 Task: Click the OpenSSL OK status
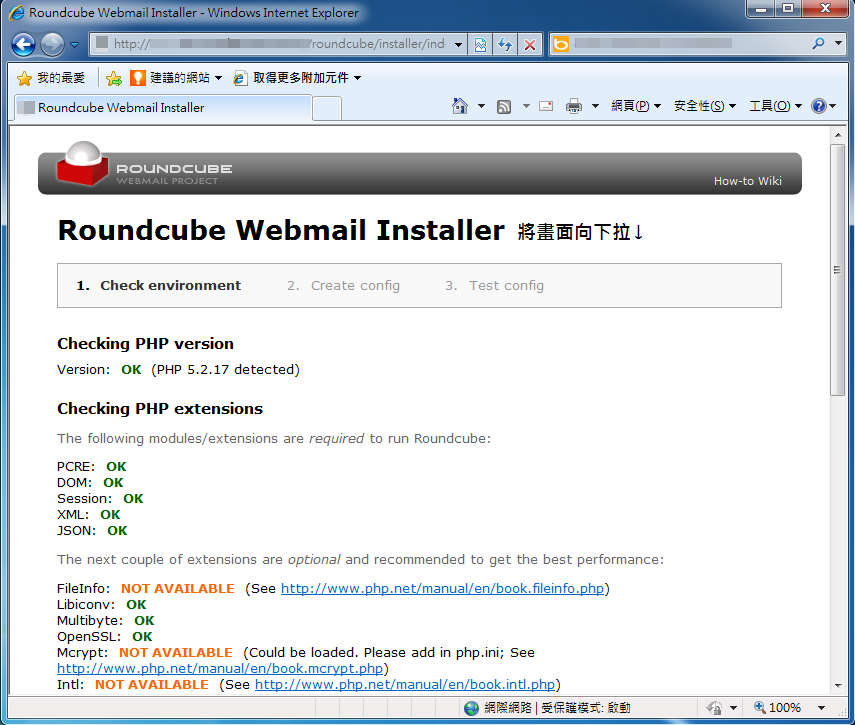point(142,637)
